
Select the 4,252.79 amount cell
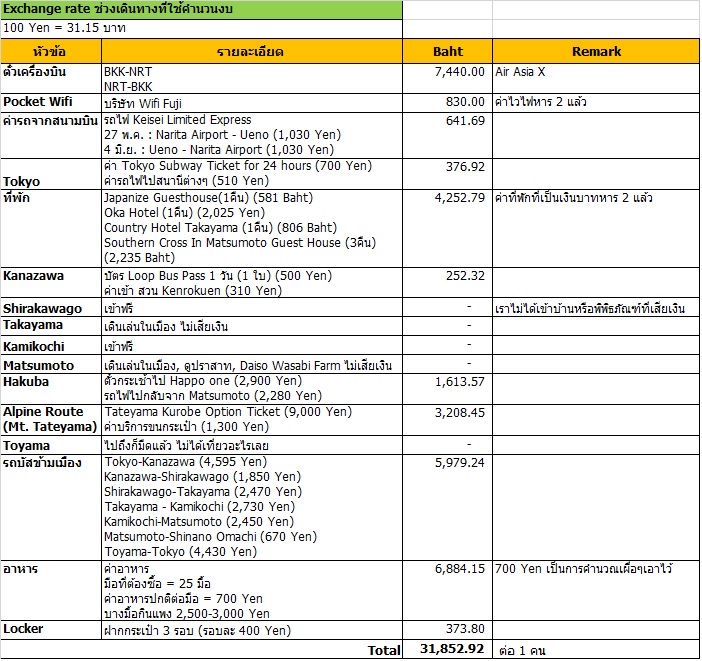click(447, 228)
